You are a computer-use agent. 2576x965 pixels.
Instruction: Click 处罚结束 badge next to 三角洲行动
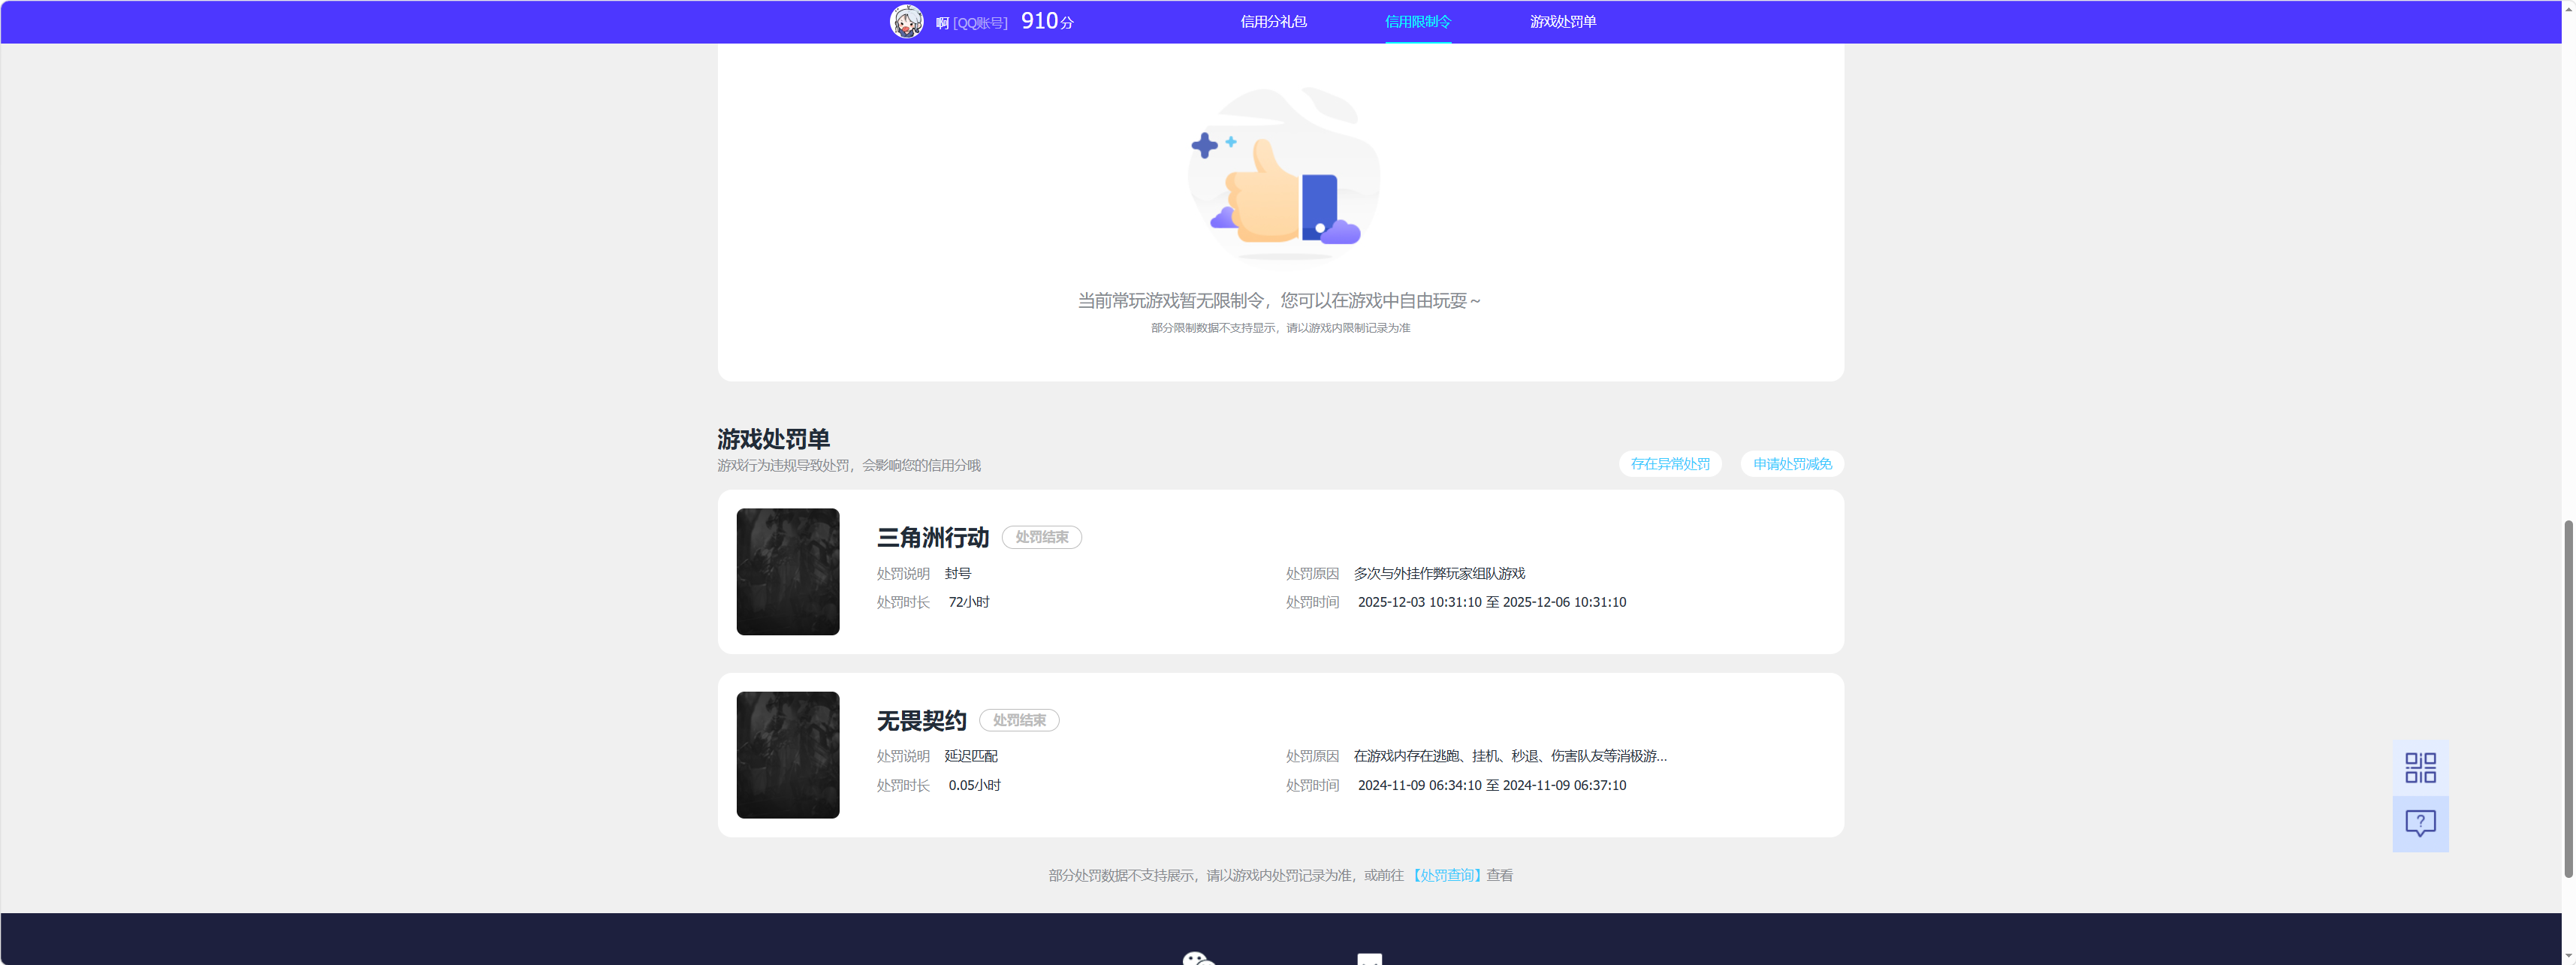click(x=1041, y=537)
